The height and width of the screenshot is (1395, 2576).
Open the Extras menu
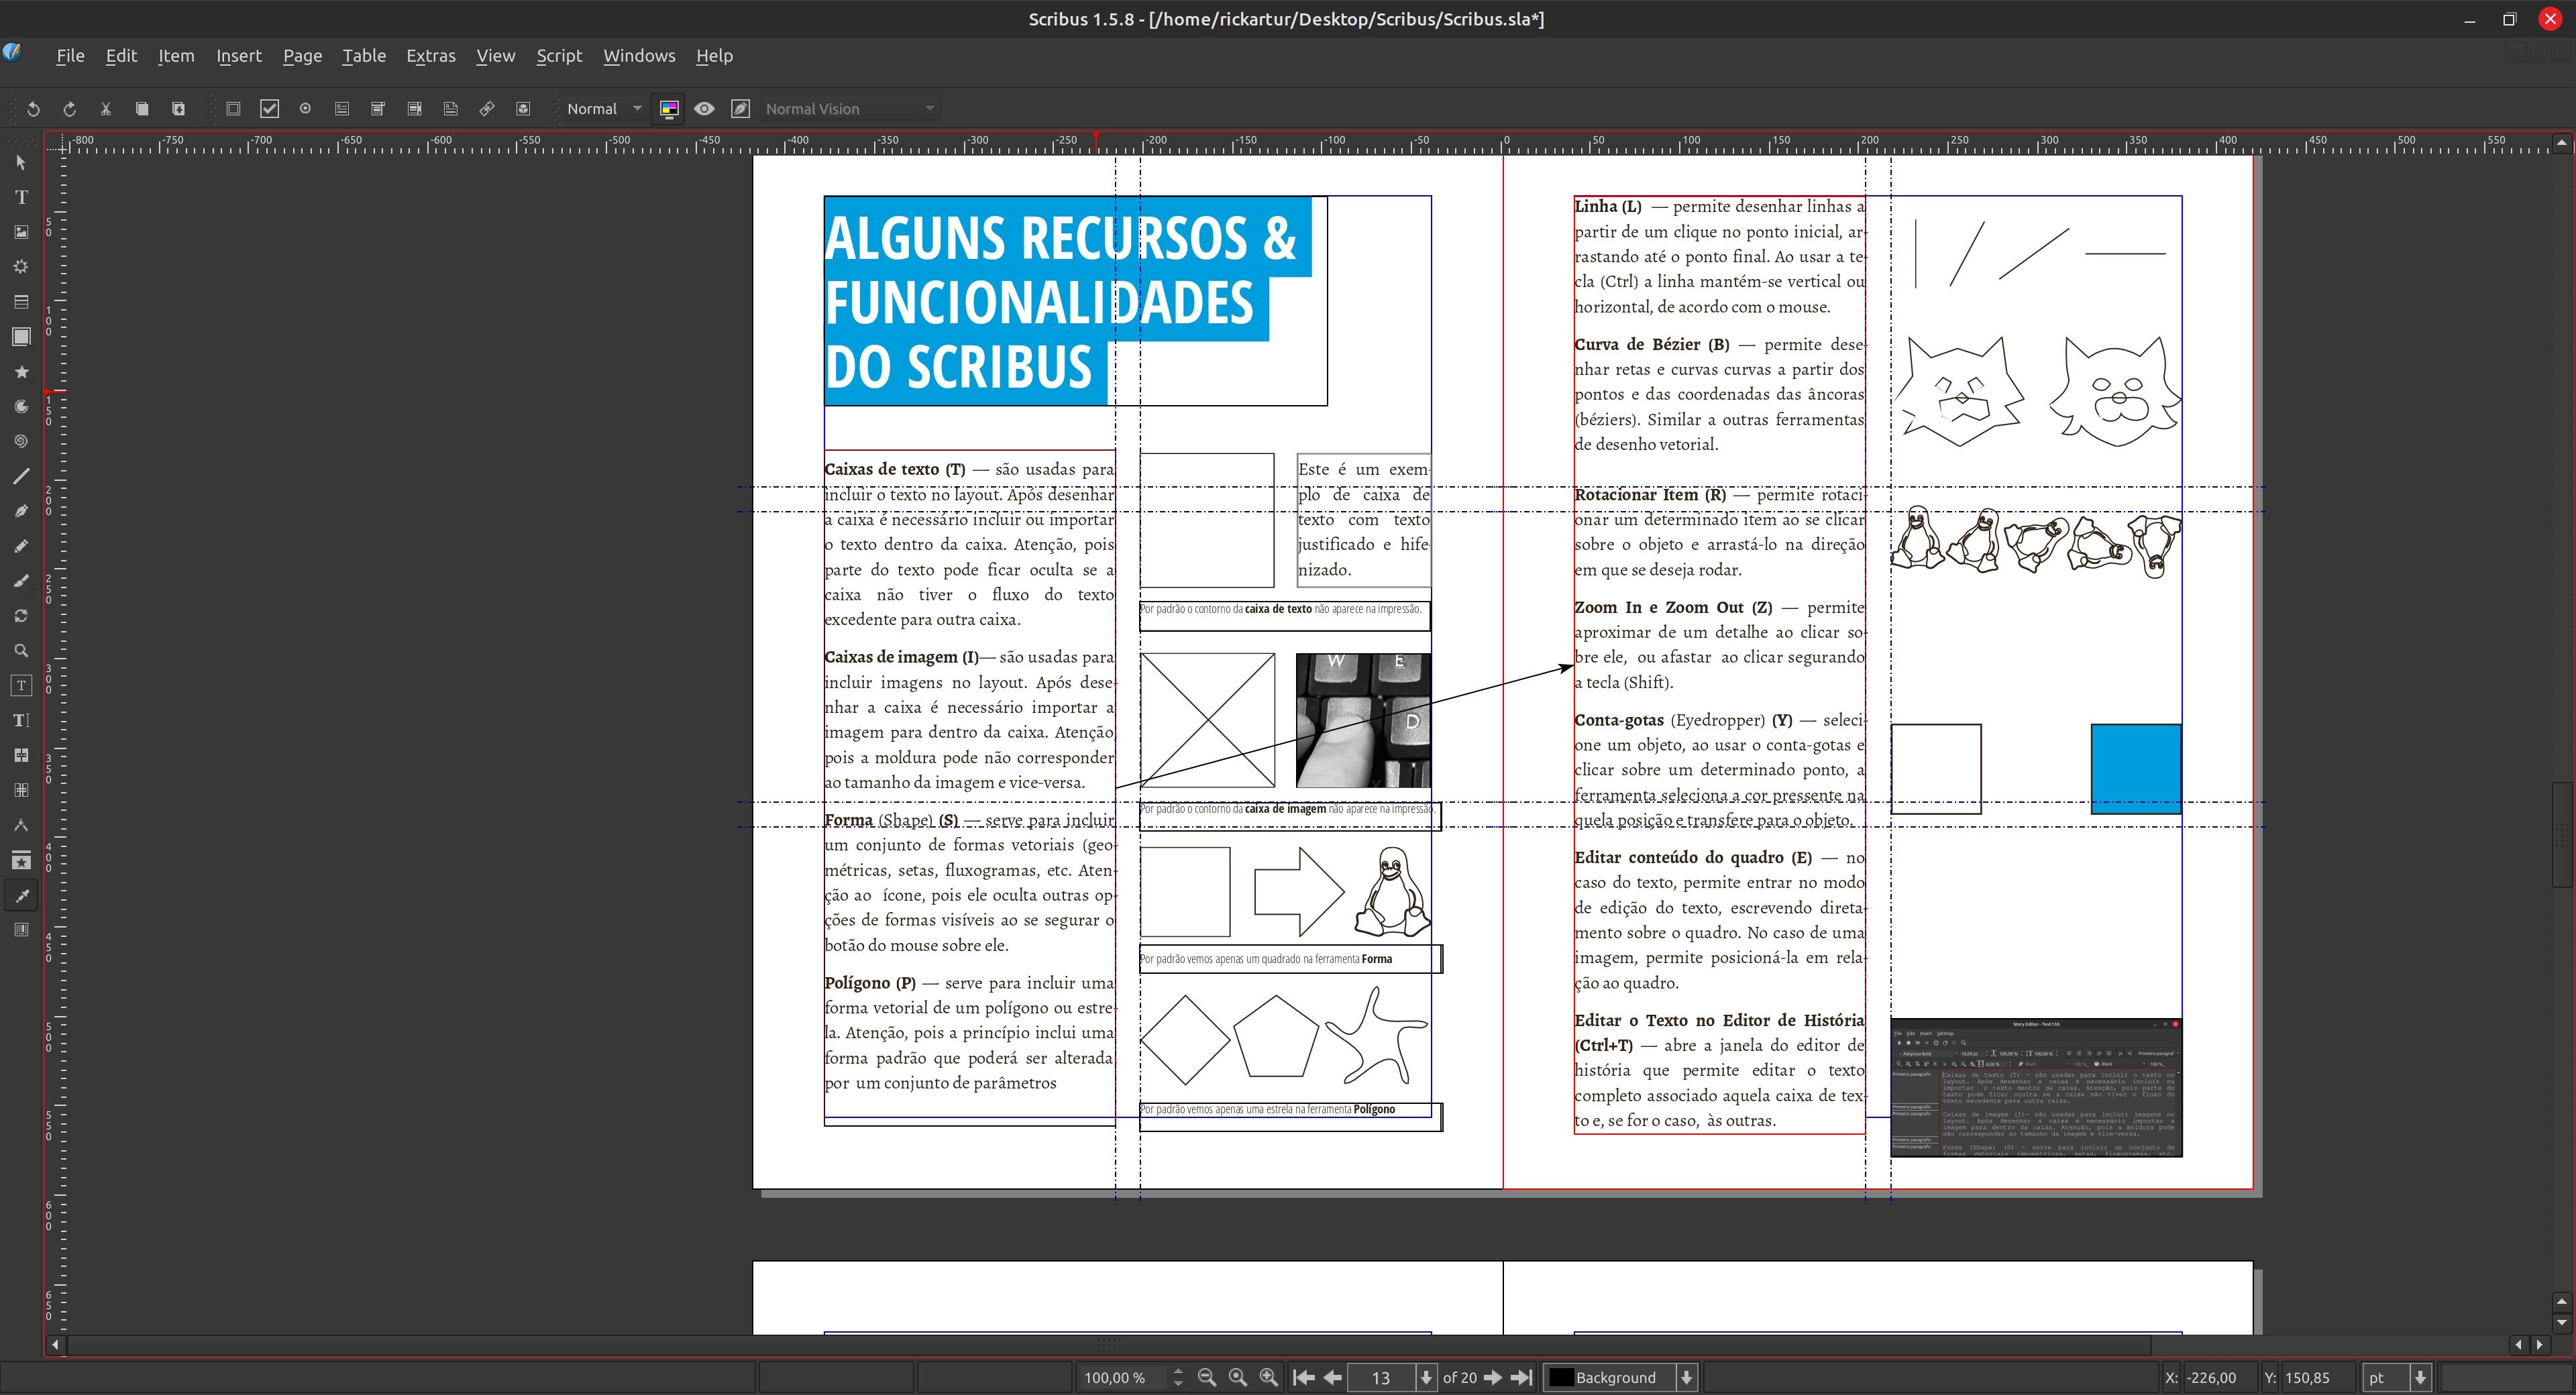point(431,56)
